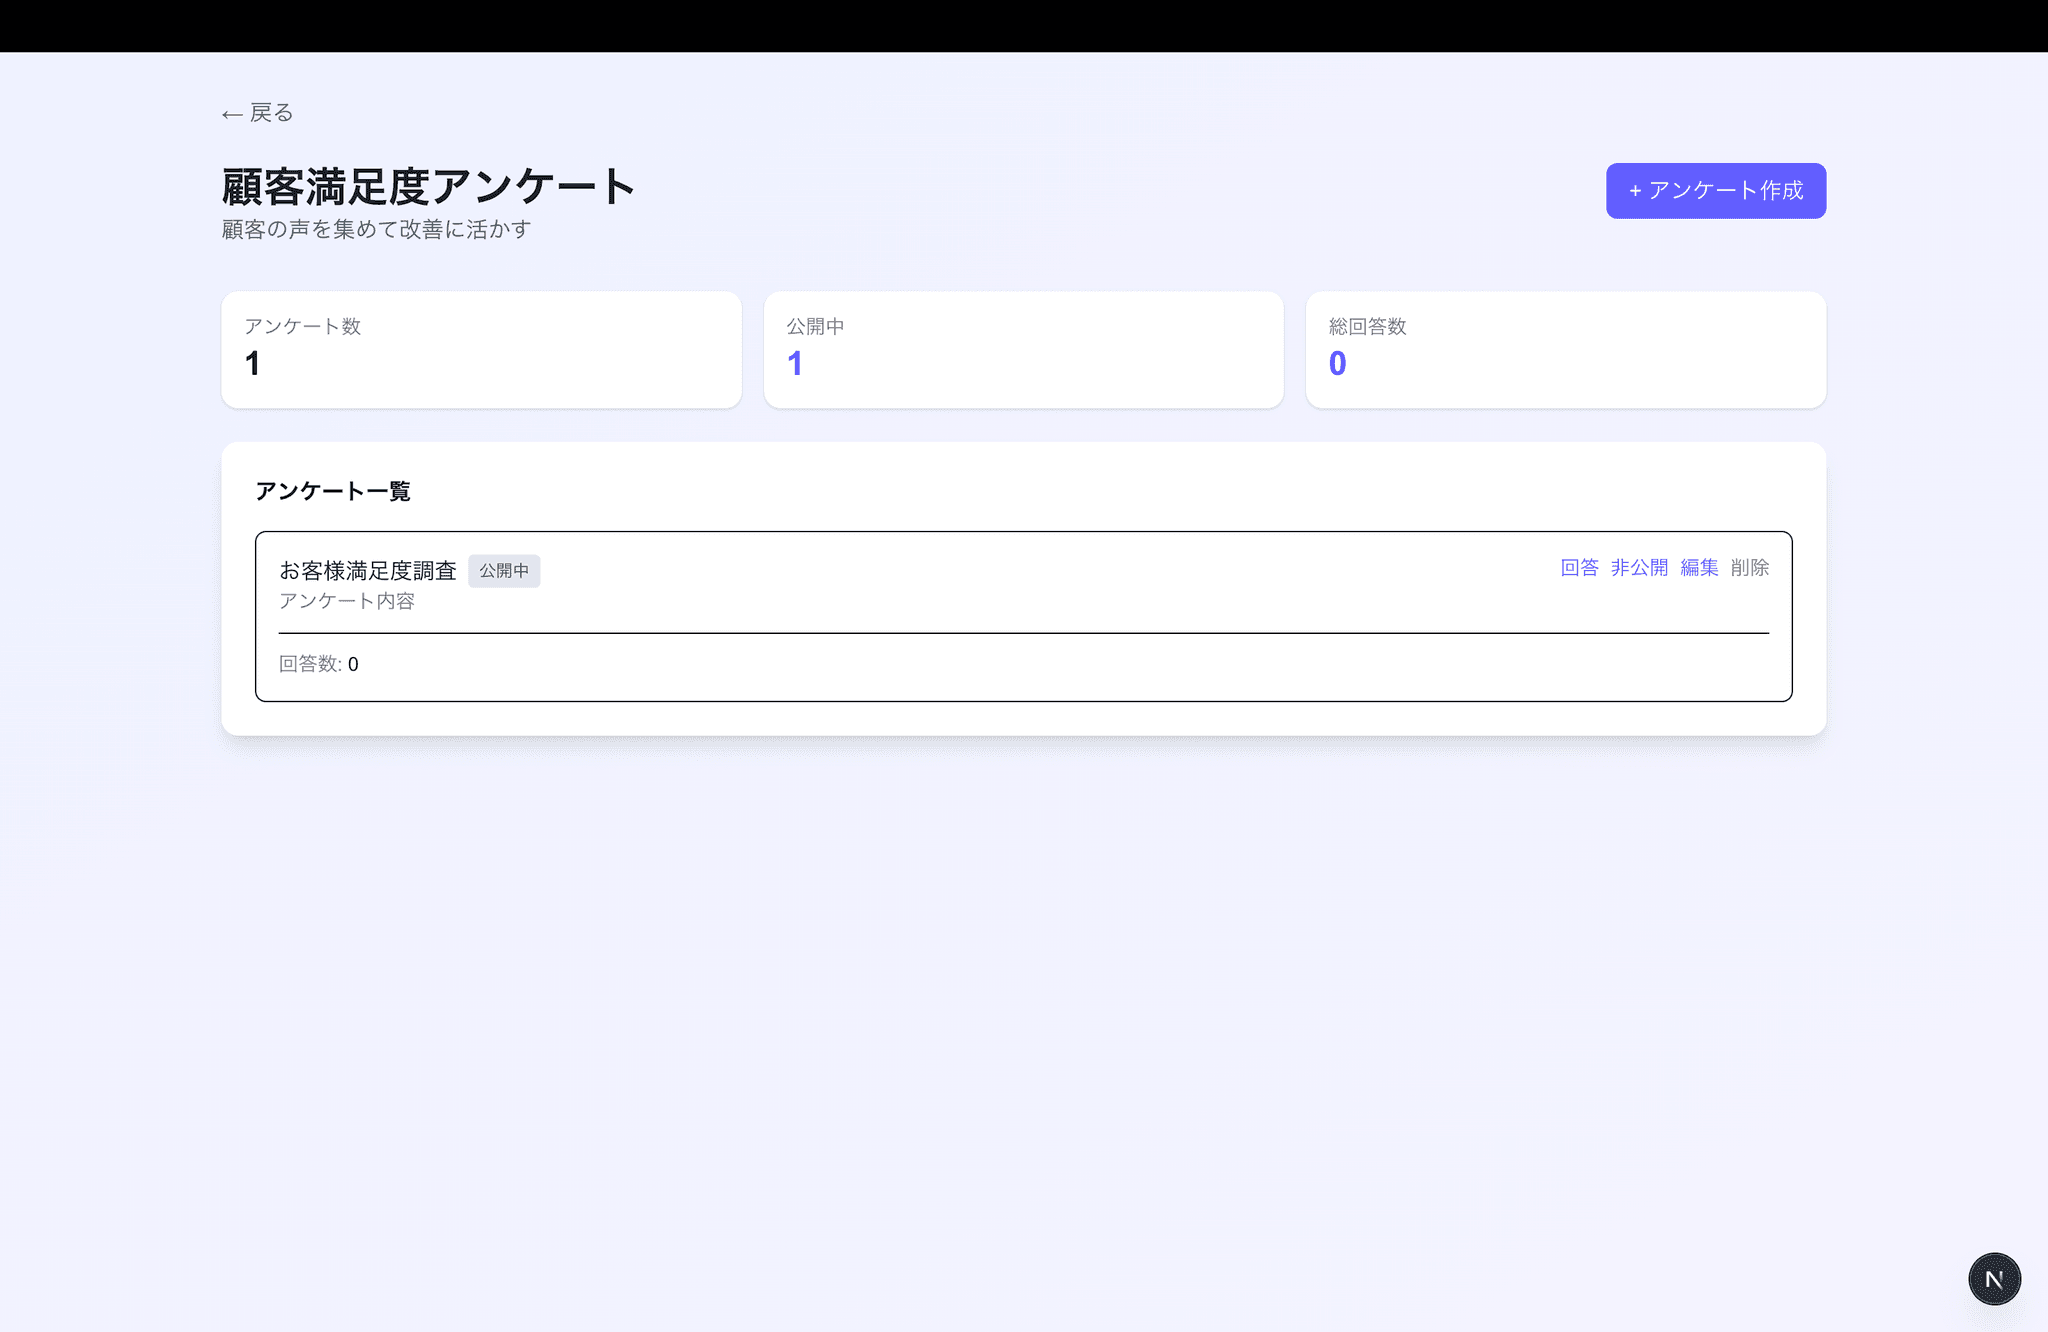Click the ← back arrow
This screenshot has width=2048, height=1332.
pyautogui.click(x=231, y=112)
